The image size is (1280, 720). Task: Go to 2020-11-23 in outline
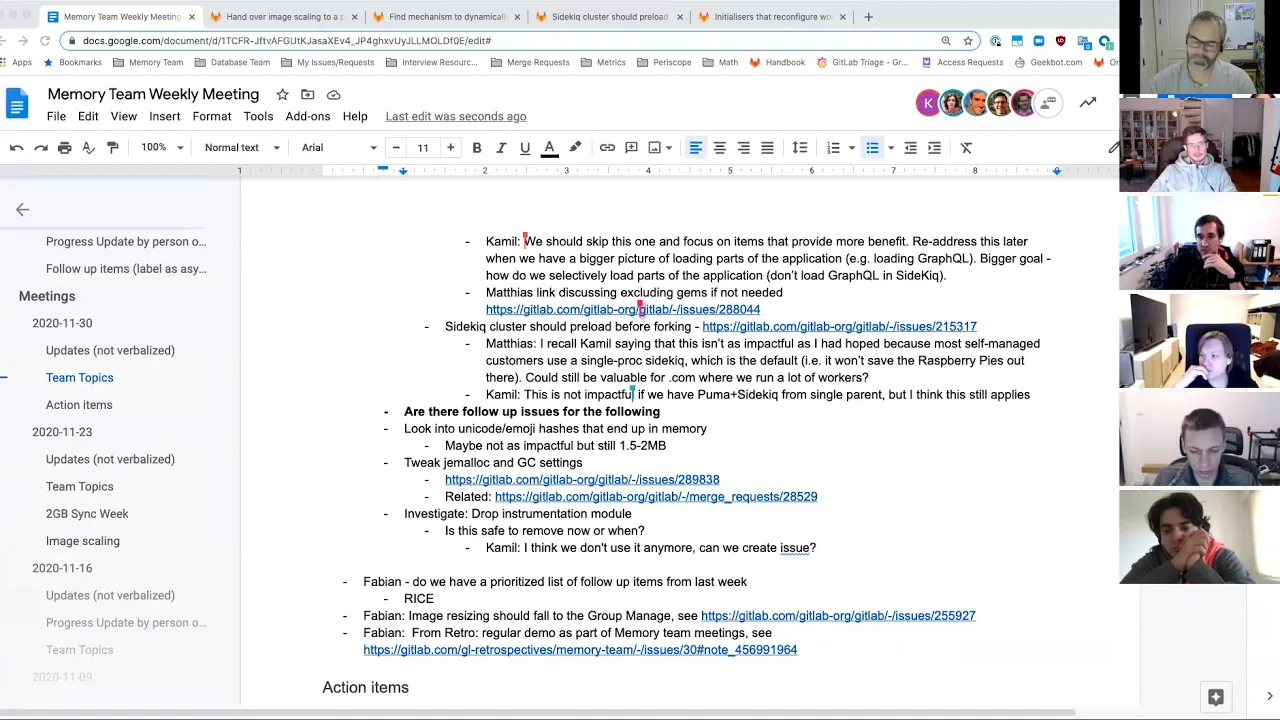coord(62,432)
